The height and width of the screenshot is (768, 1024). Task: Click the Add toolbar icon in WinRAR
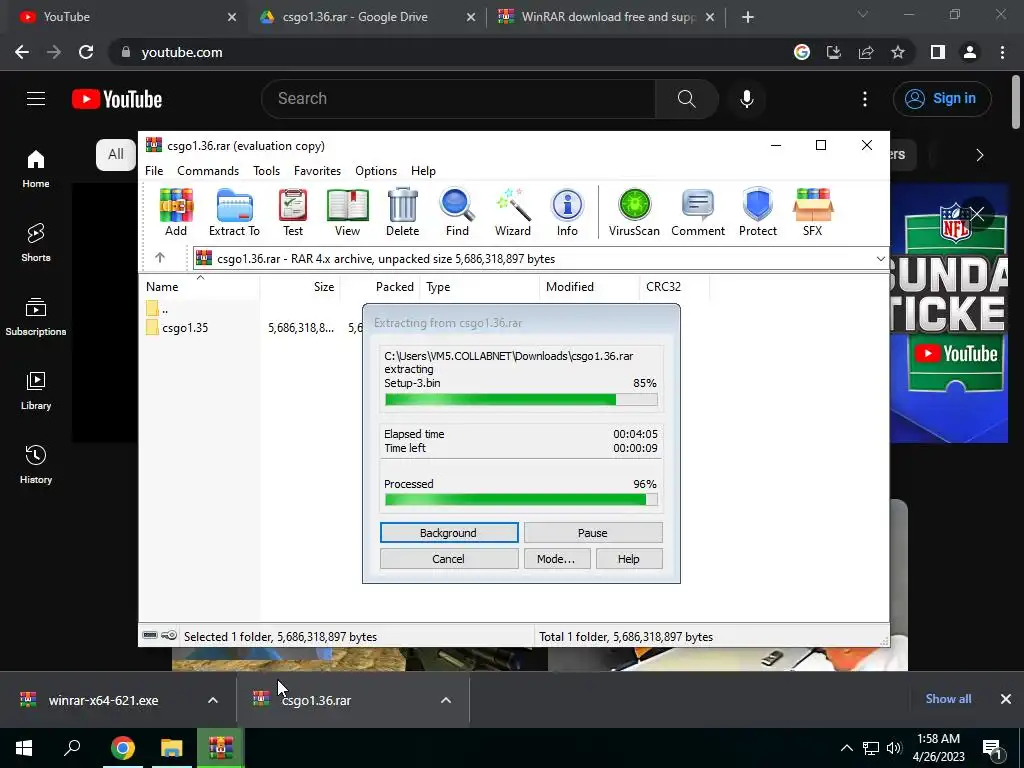coord(176,212)
